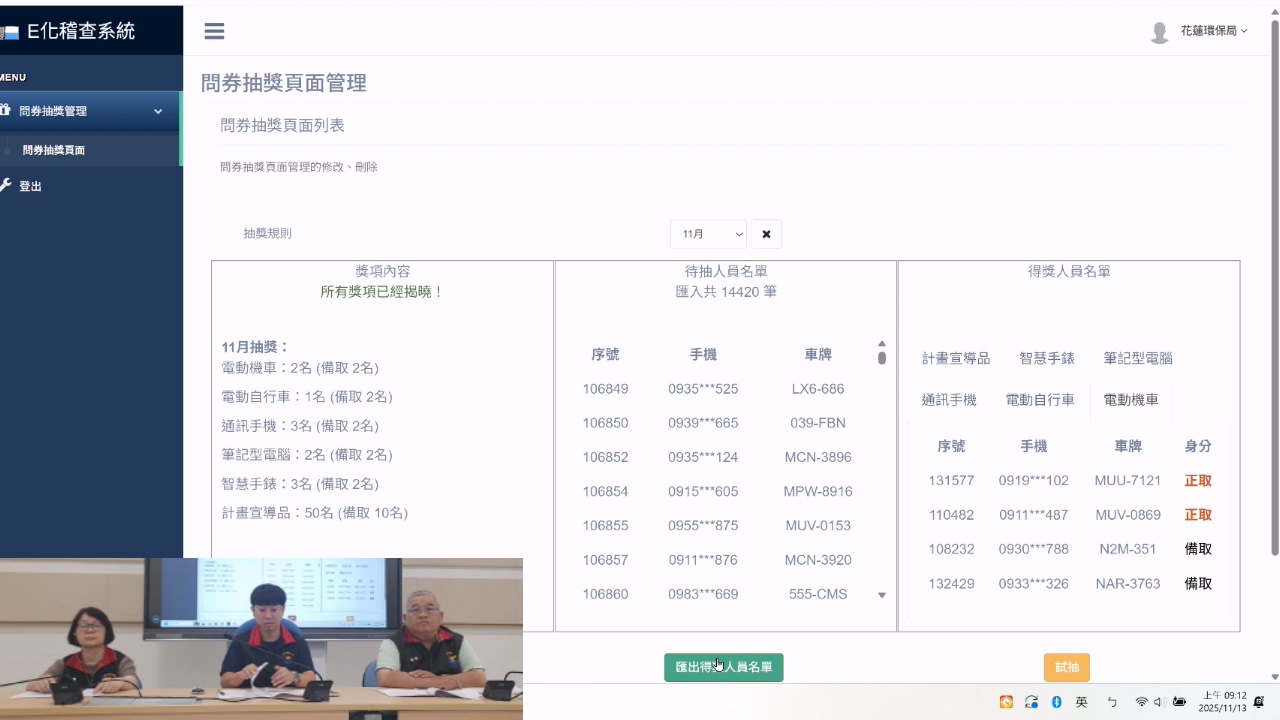Open 問券抽獎頁面 in the sidebar

[x=54, y=150]
